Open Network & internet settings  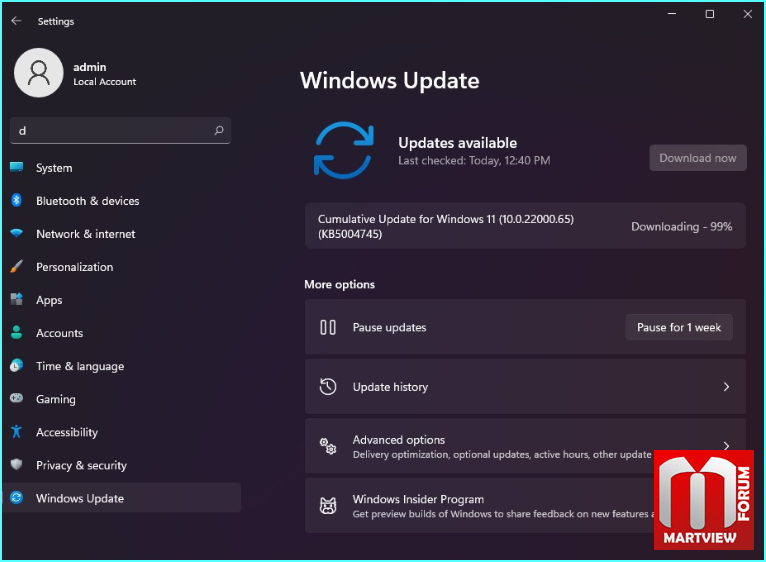tap(122, 234)
